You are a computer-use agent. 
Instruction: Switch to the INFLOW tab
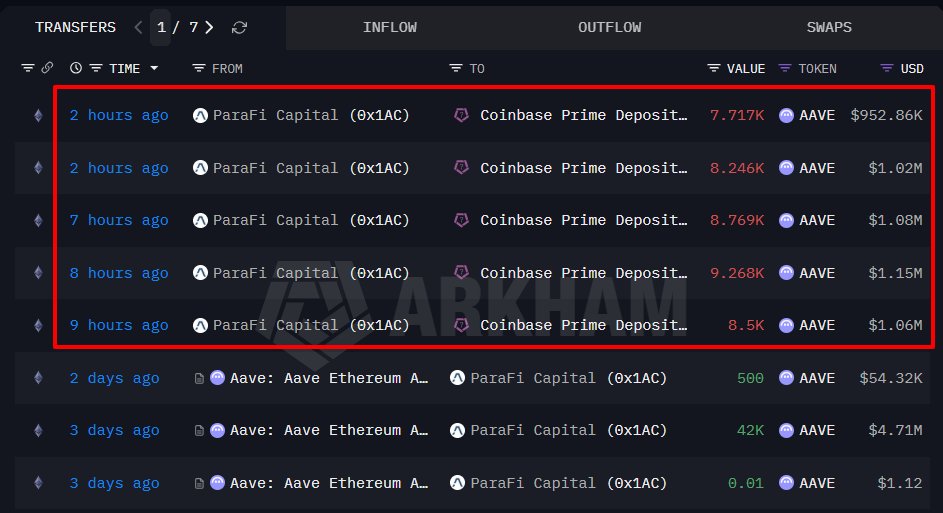pyautogui.click(x=389, y=27)
